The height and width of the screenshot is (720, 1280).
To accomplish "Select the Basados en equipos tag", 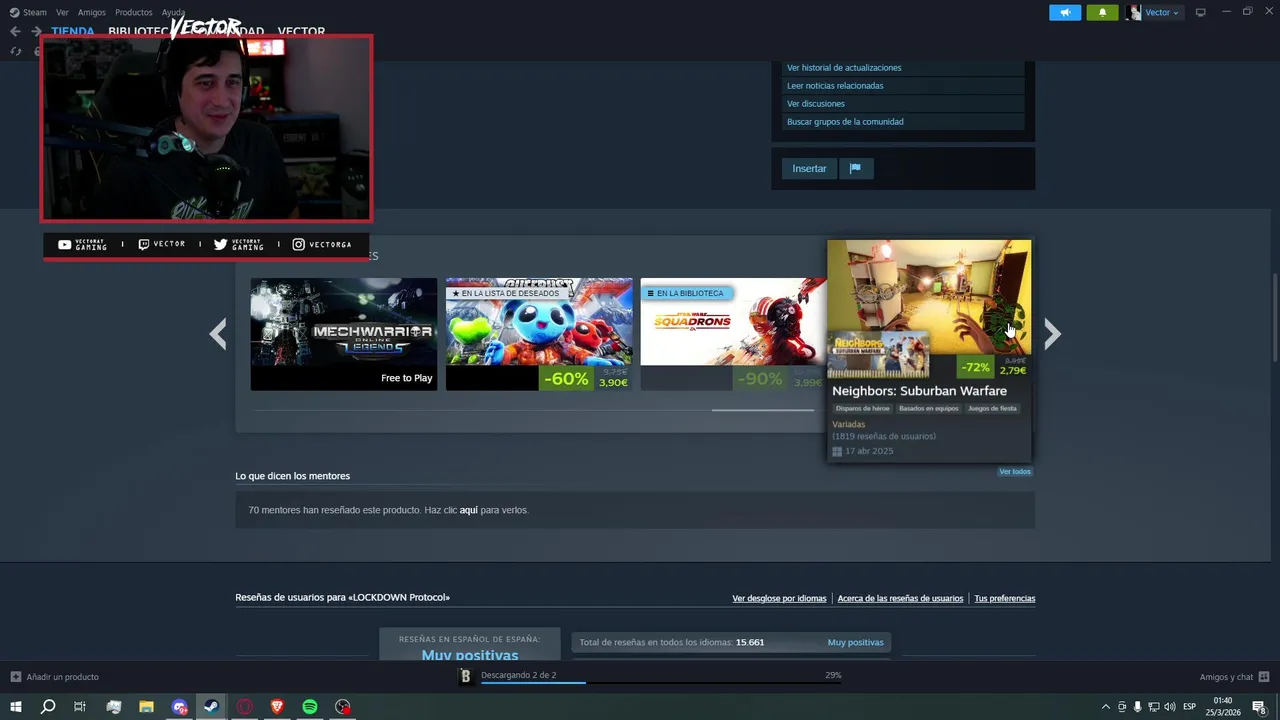I will pyautogui.click(x=928, y=408).
